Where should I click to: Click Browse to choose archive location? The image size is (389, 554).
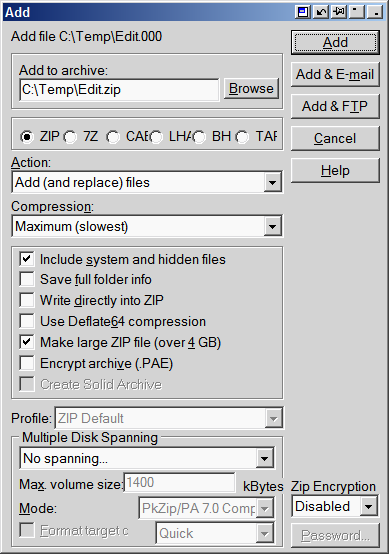(251, 89)
